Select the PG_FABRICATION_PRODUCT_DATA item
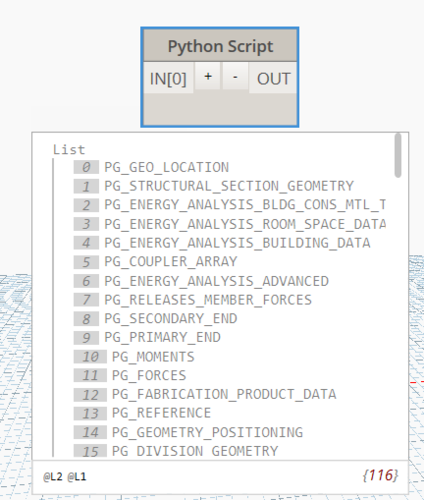Viewport: 424px width, 500px height. (224, 394)
